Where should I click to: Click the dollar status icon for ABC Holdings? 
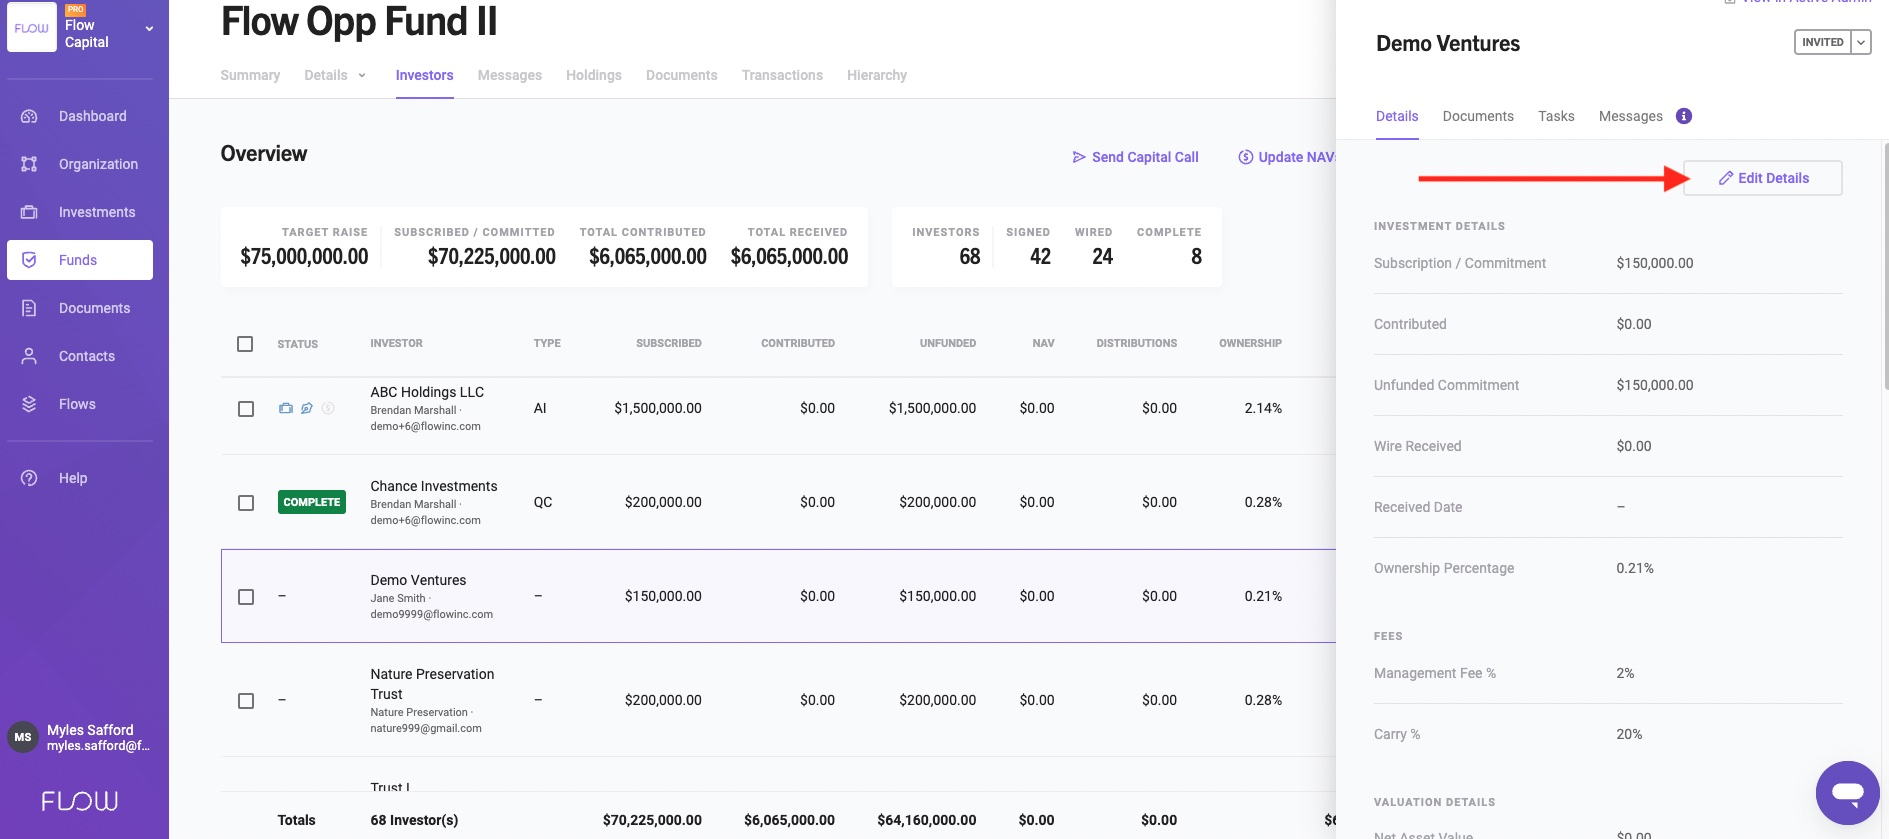click(328, 408)
